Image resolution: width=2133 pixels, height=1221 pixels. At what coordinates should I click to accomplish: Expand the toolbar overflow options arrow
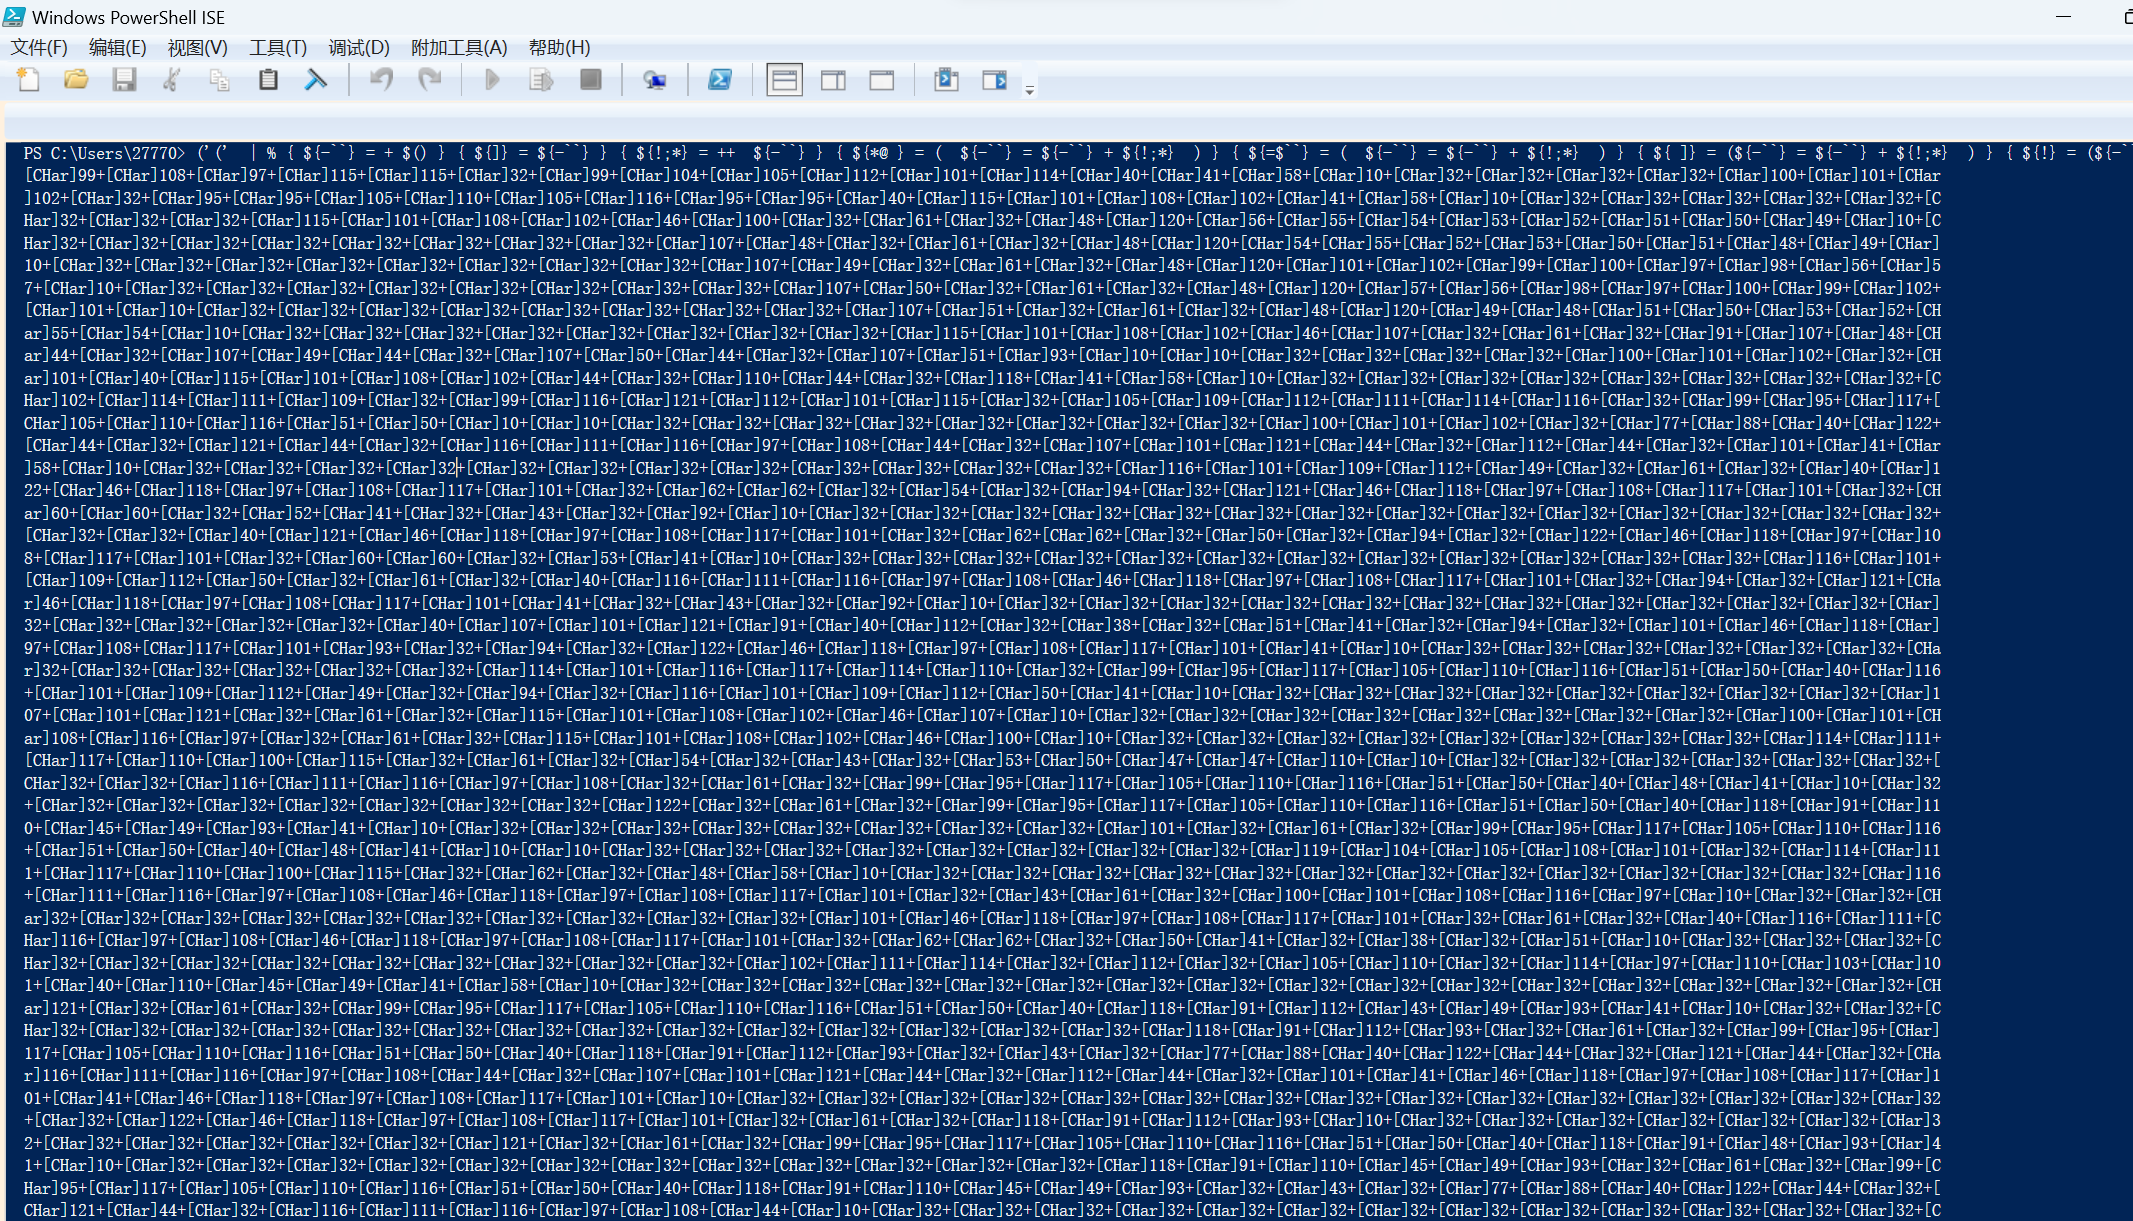pos(1030,90)
